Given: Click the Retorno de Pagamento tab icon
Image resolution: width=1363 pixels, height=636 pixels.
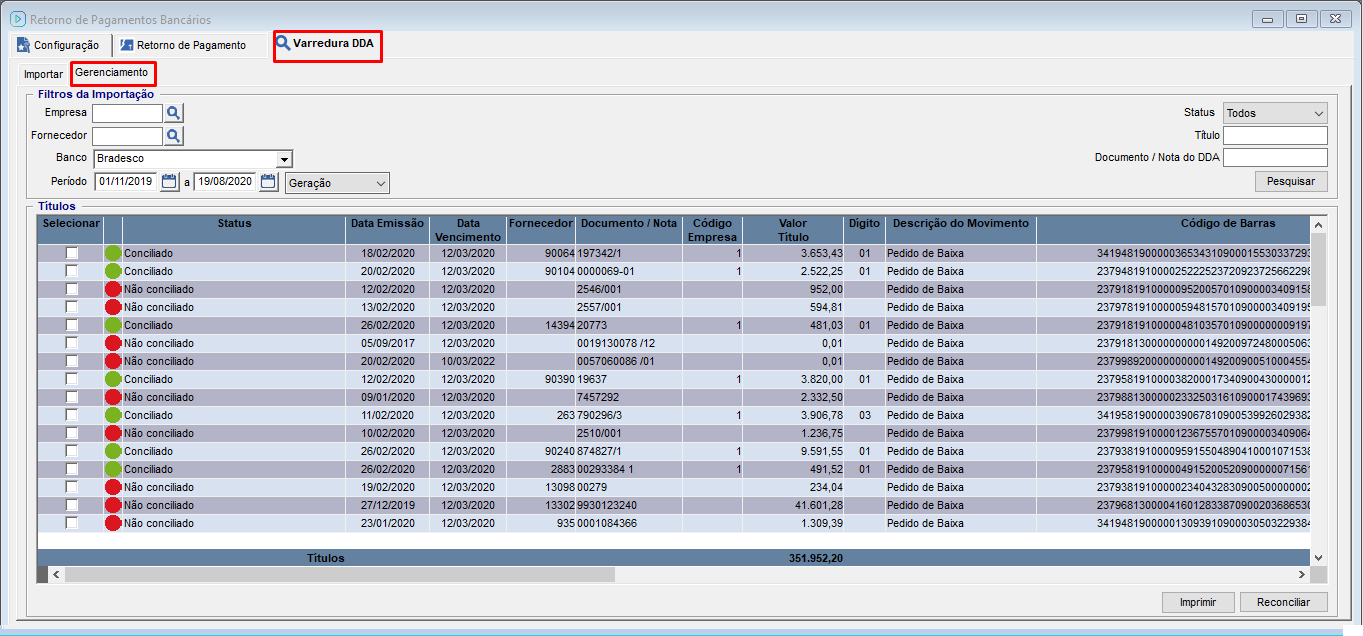Looking at the screenshot, I should pyautogui.click(x=126, y=45).
